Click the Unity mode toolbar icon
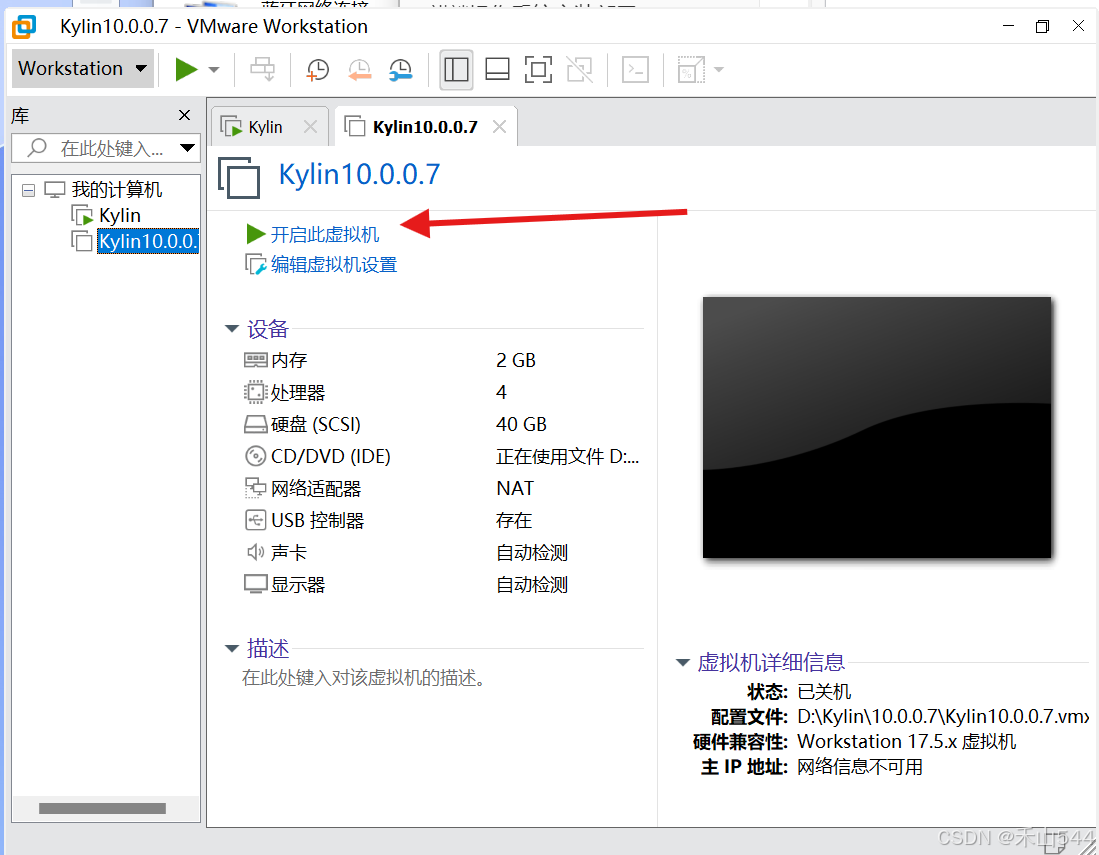This screenshot has width=1099, height=855. point(579,69)
